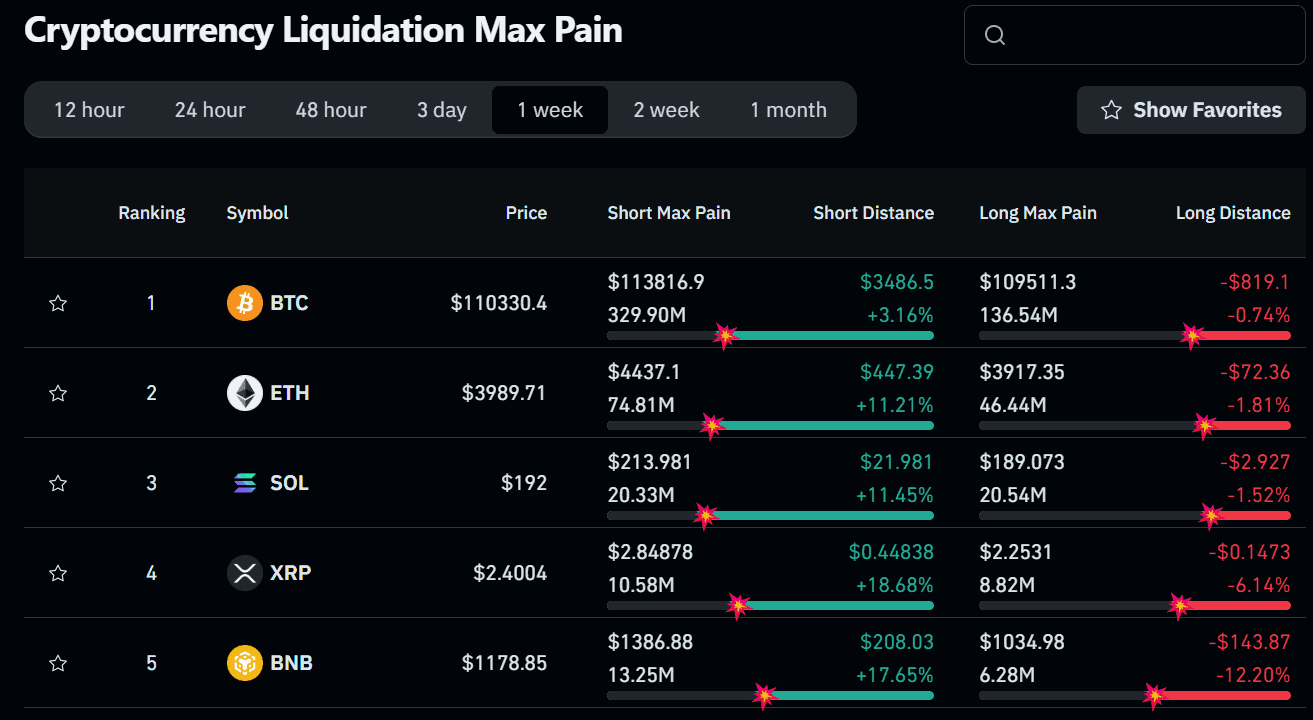The image size is (1313, 720).
Task: Click the ETH short distance green bar
Action: click(x=825, y=426)
